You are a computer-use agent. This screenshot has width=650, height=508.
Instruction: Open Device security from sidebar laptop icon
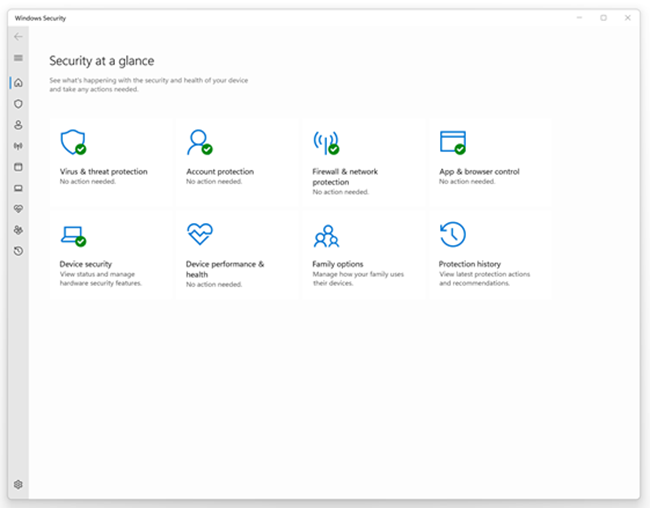(18, 188)
